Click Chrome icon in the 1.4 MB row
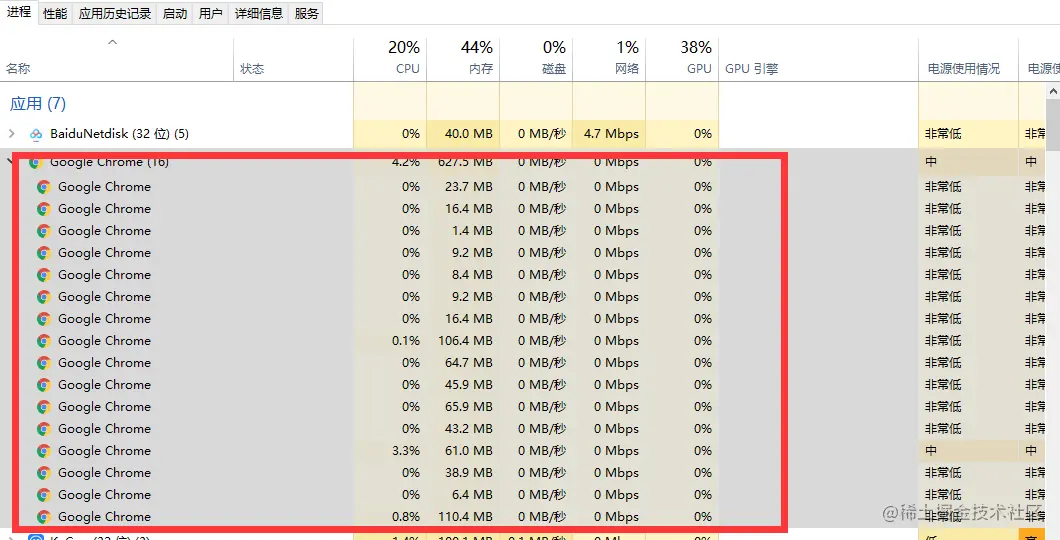 [x=44, y=230]
